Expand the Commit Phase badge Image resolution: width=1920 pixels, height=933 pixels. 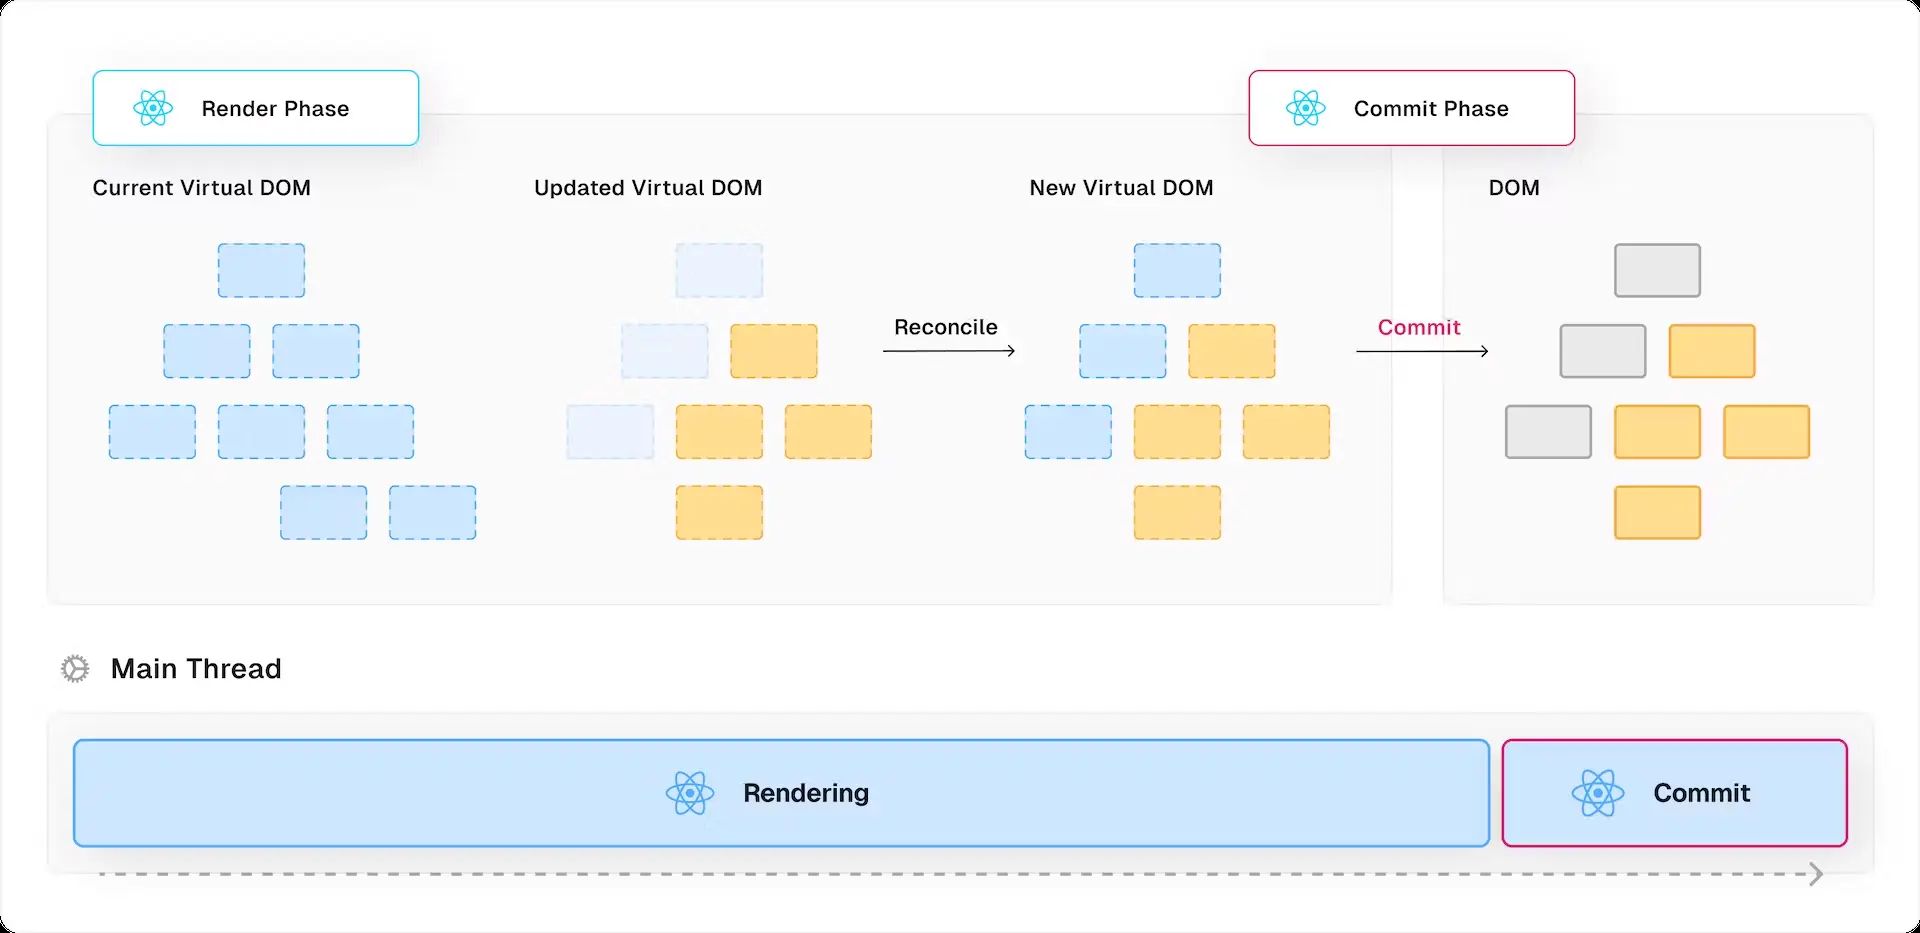coord(1411,108)
